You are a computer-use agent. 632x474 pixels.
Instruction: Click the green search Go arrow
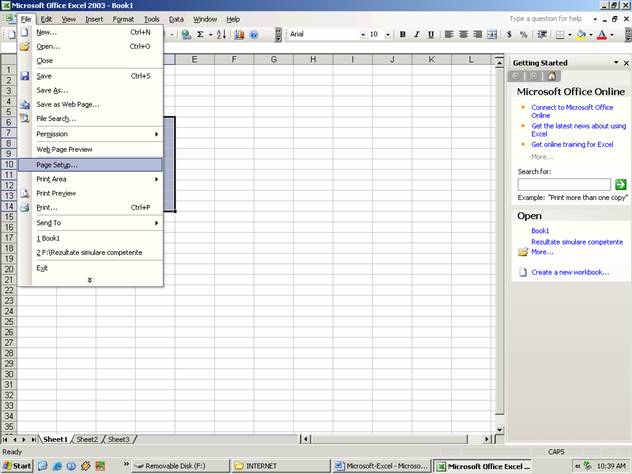(x=621, y=185)
